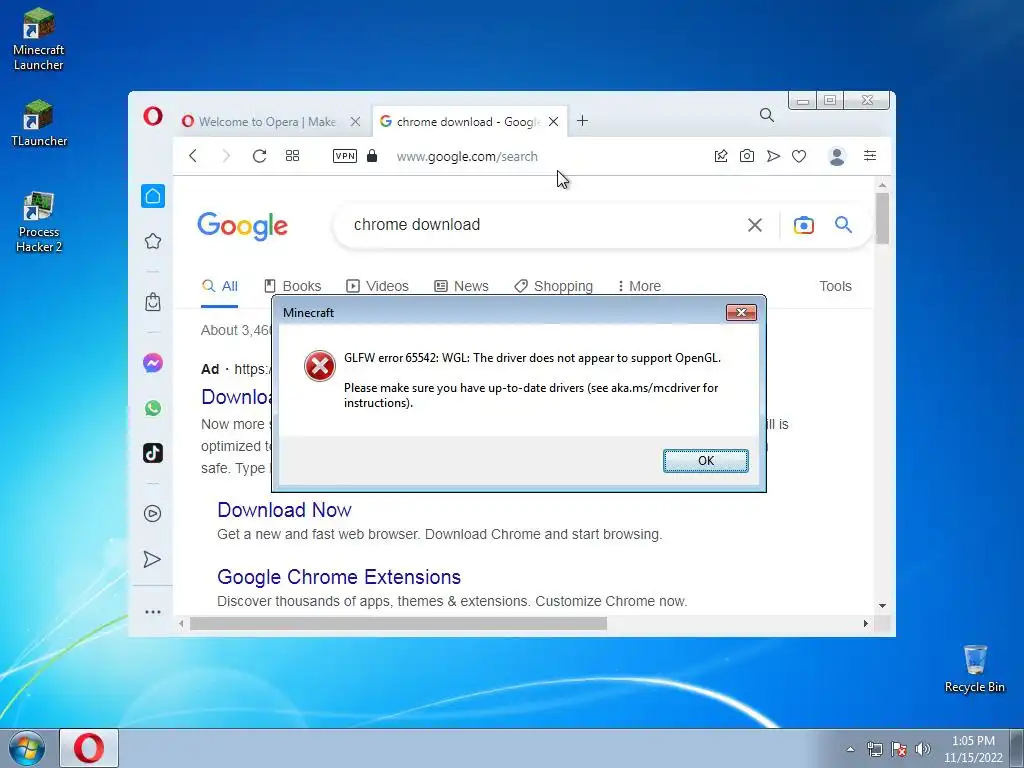Open the My Flow arrow in sidebar
Screen dimensions: 1024x768
click(x=152, y=559)
